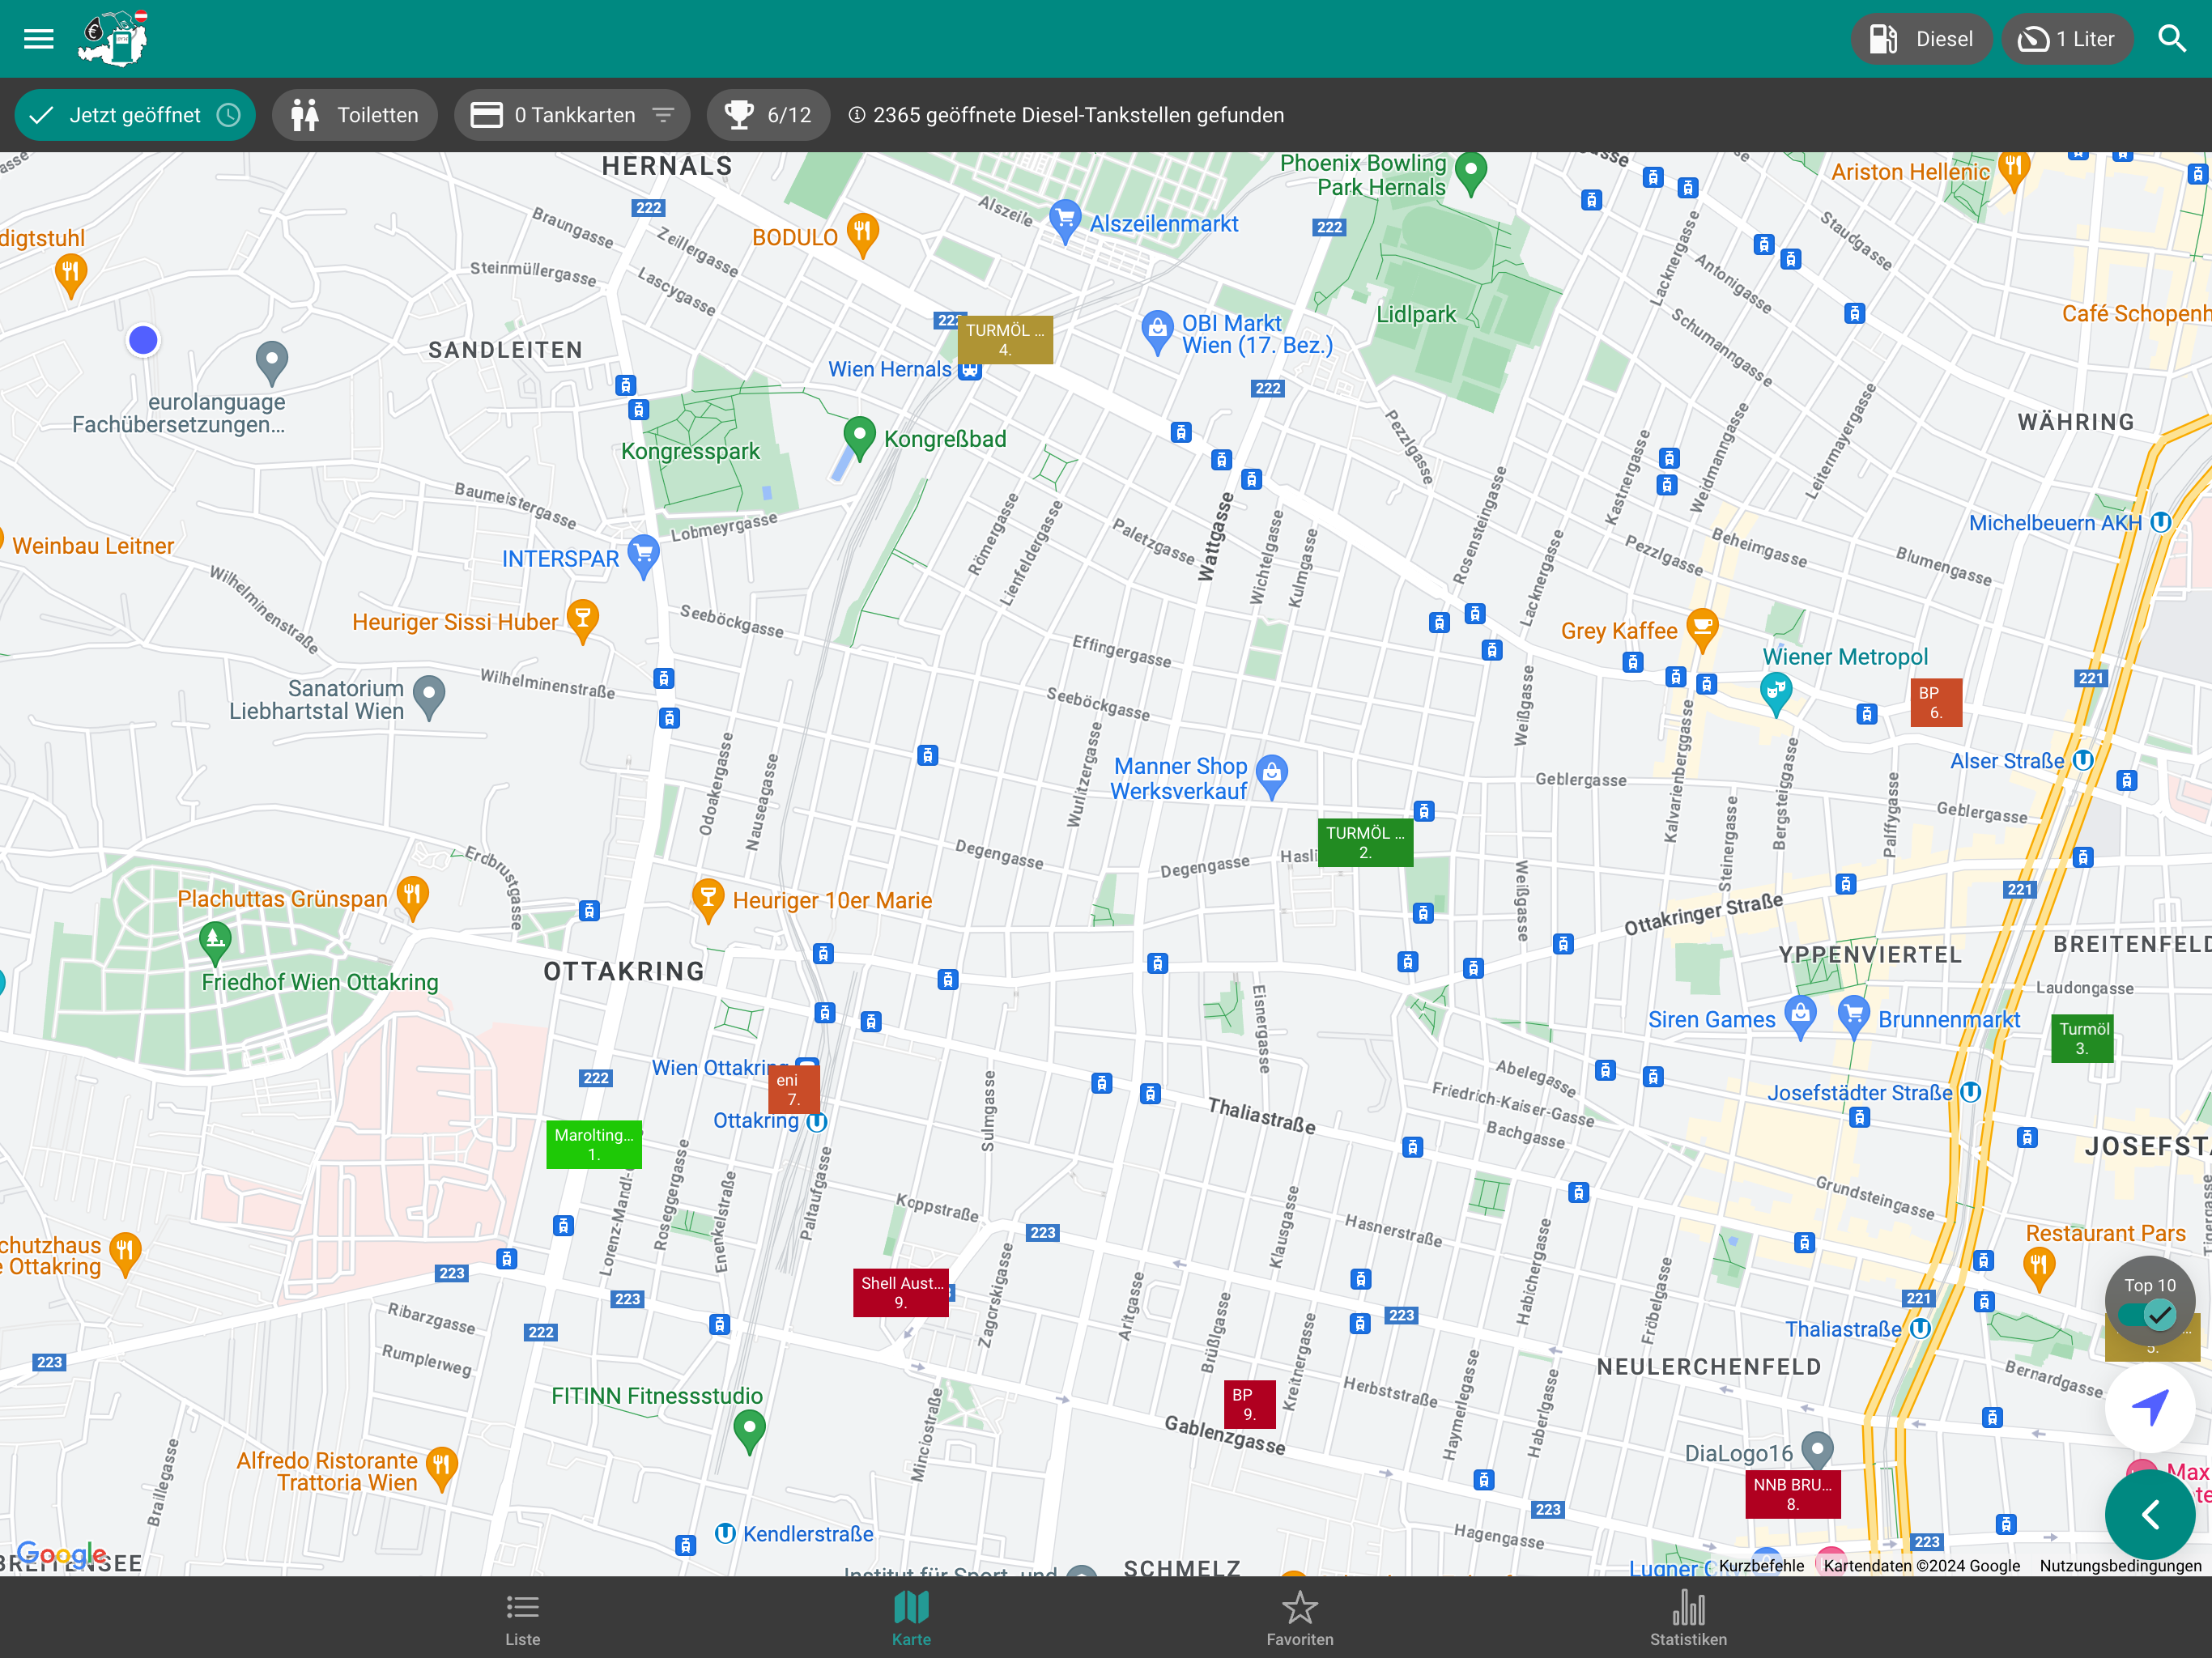Tap Ariston Hellenic restaurant pin
This screenshot has height=1658, width=2212.
click(x=2014, y=171)
